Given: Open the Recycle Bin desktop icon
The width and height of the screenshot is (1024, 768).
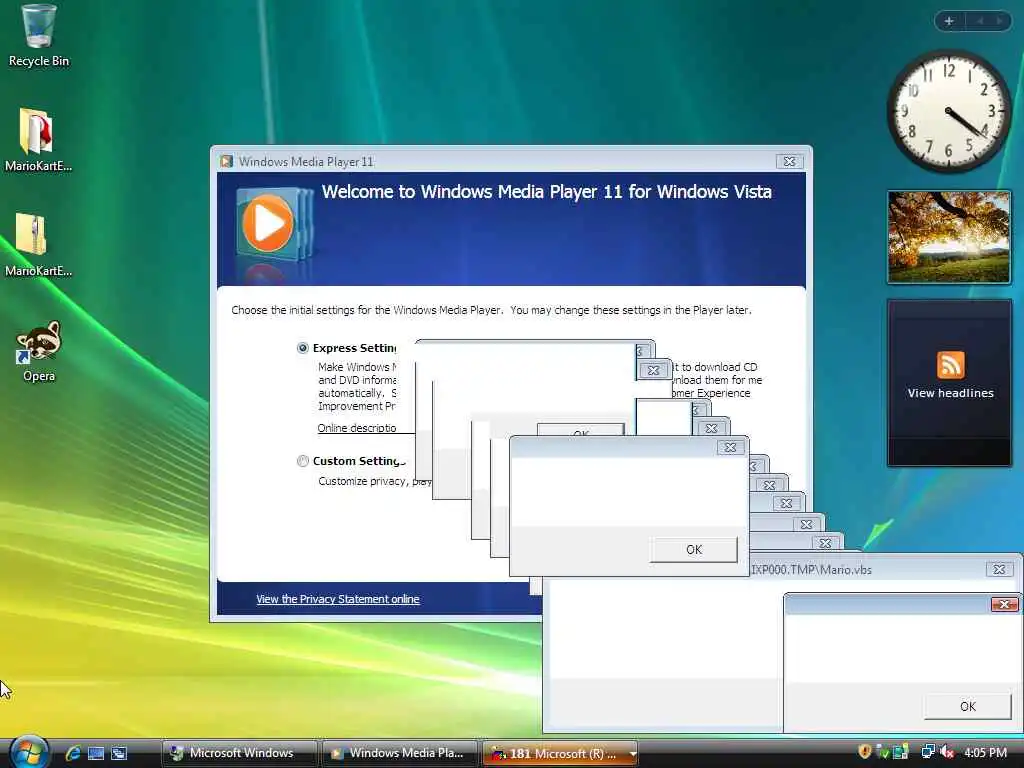Looking at the screenshot, I should pyautogui.click(x=39, y=36).
